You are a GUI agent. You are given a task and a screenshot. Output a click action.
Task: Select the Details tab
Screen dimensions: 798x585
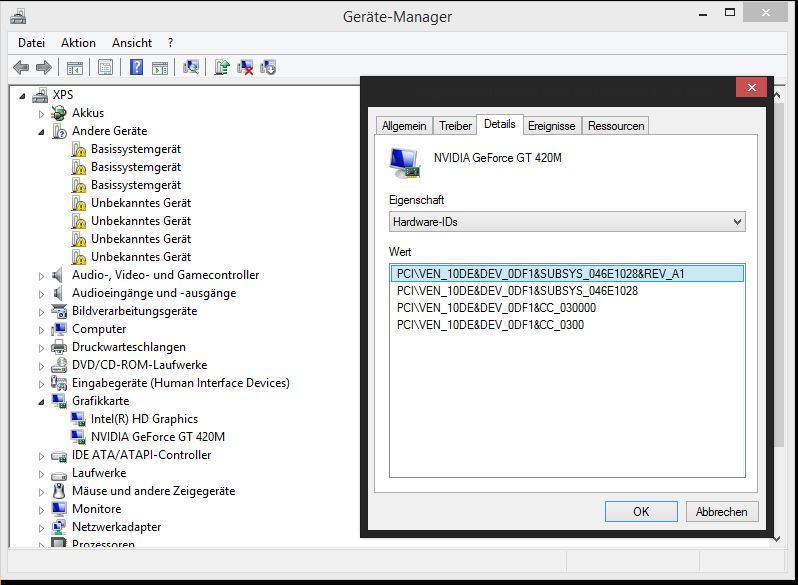[x=500, y=124]
